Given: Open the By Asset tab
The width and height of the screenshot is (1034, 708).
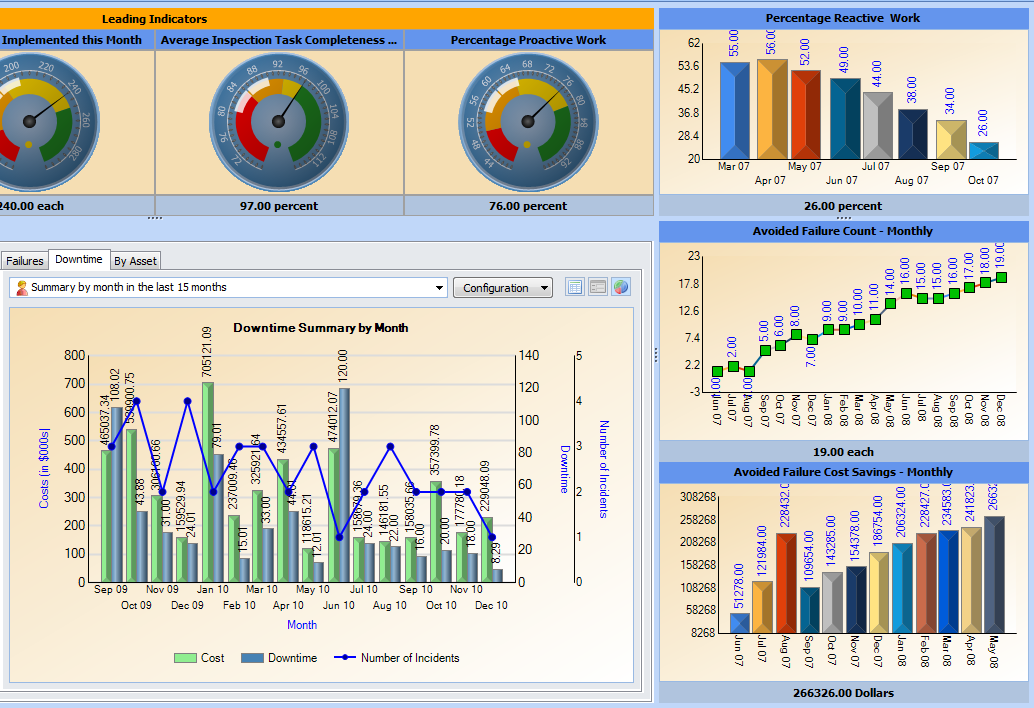Looking at the screenshot, I should coord(135,261).
